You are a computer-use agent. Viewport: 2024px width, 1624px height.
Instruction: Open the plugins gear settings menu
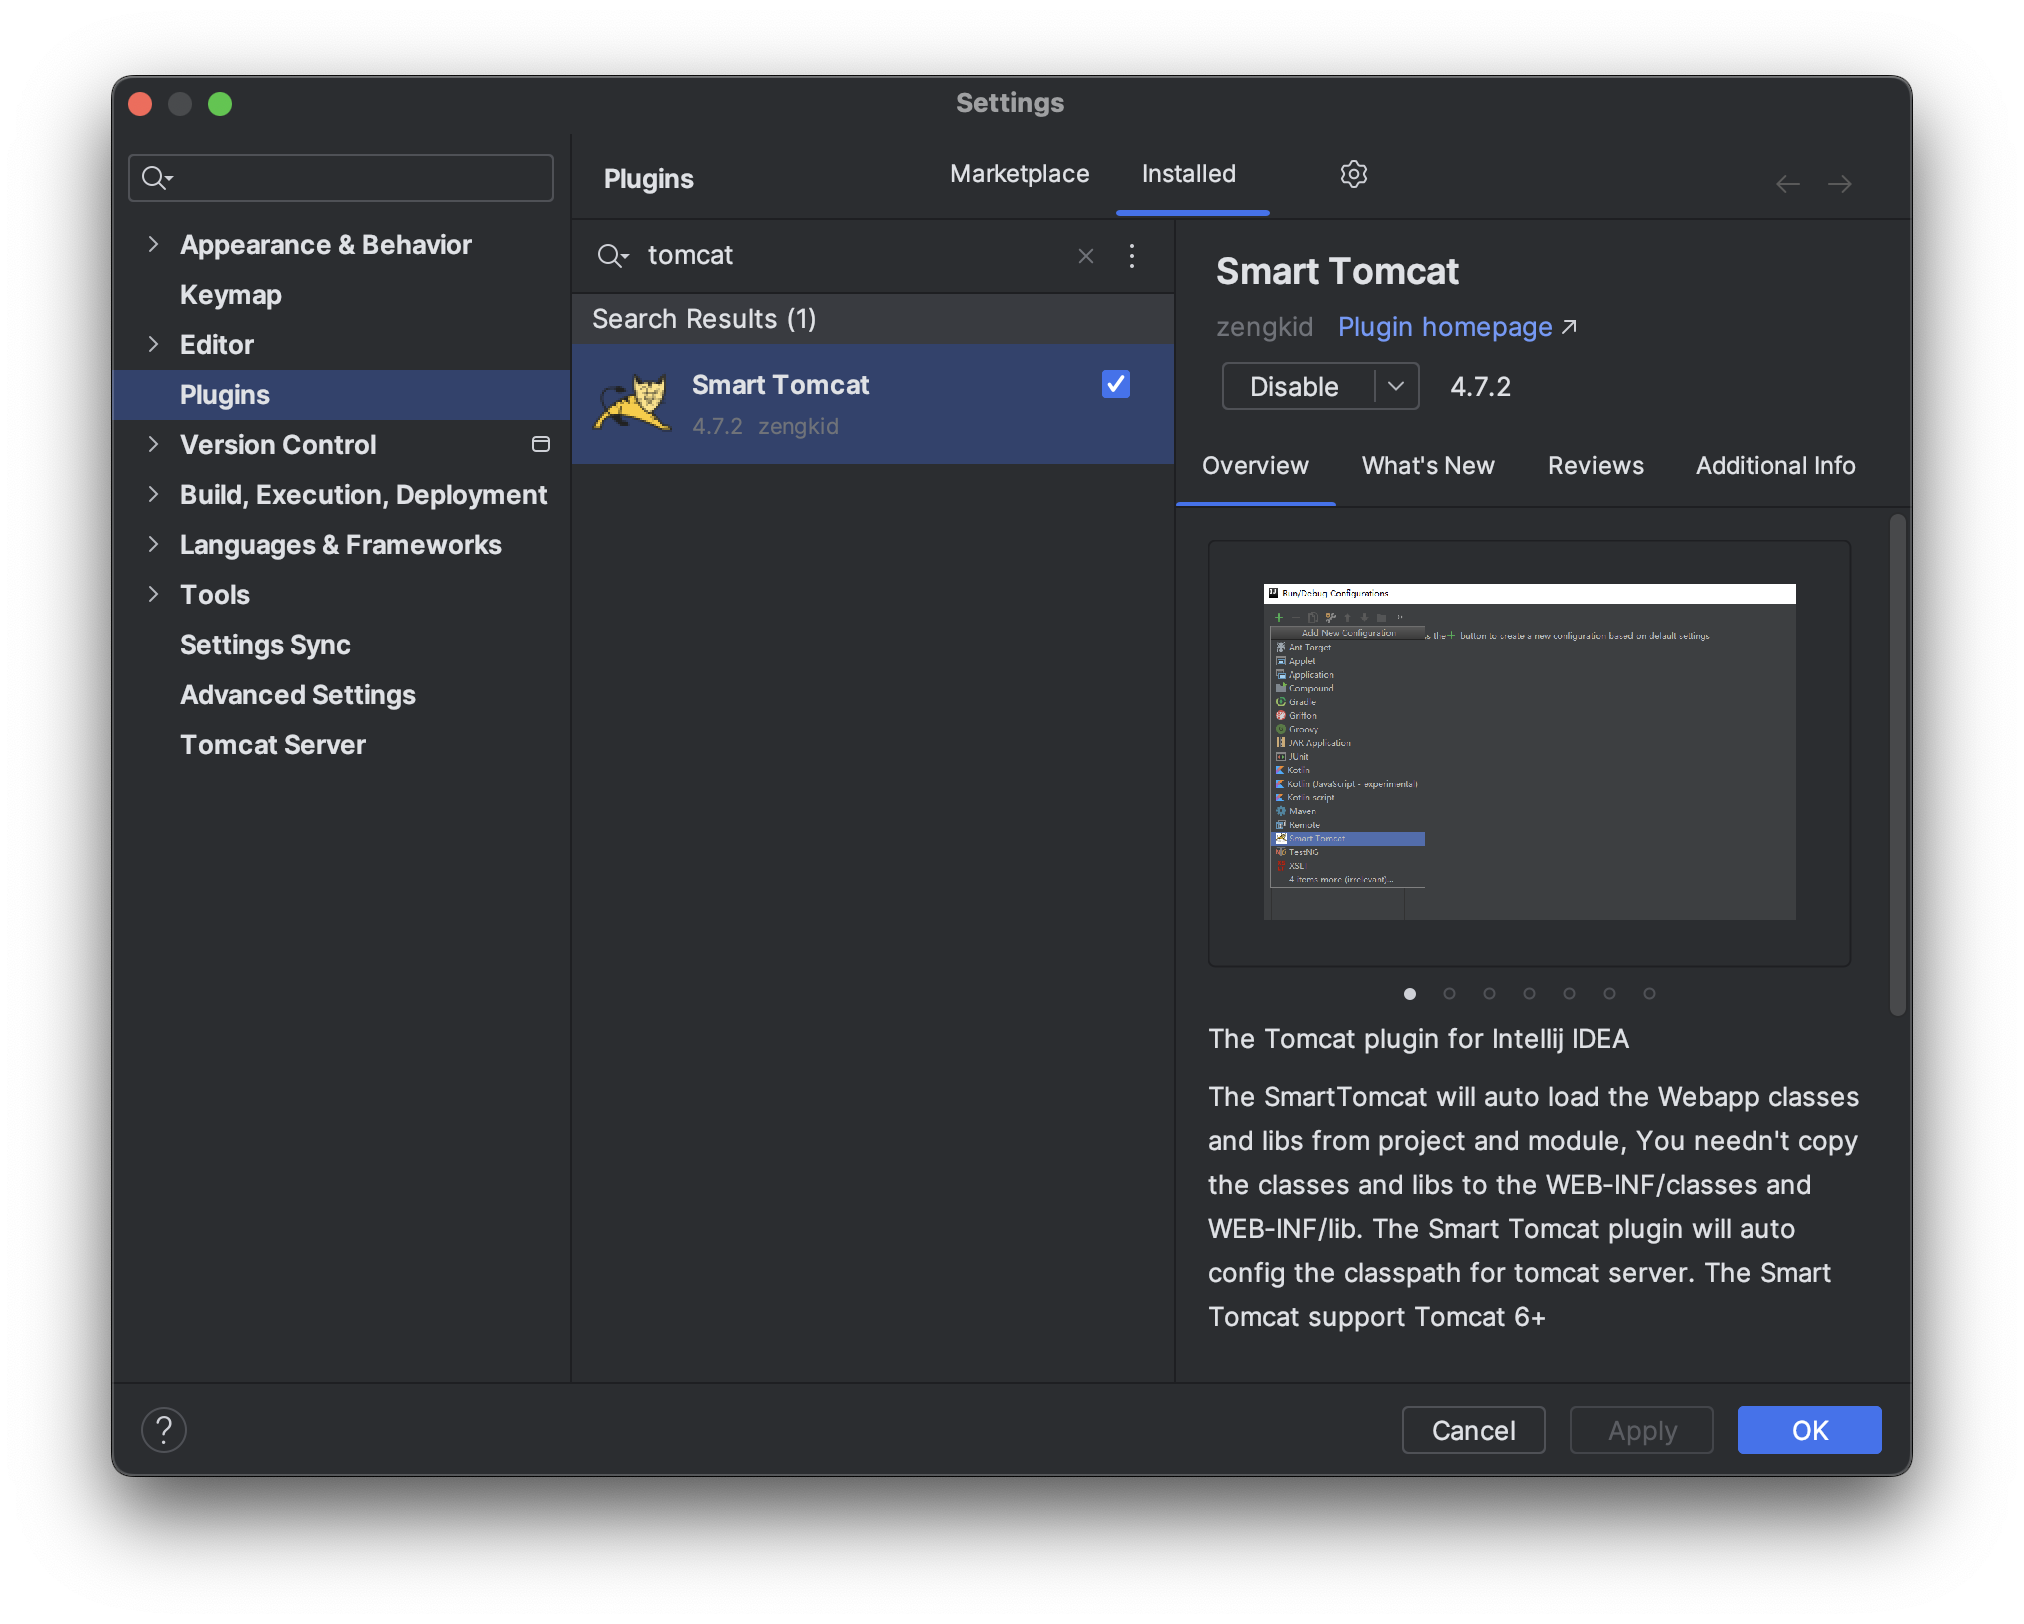coord(1353,174)
